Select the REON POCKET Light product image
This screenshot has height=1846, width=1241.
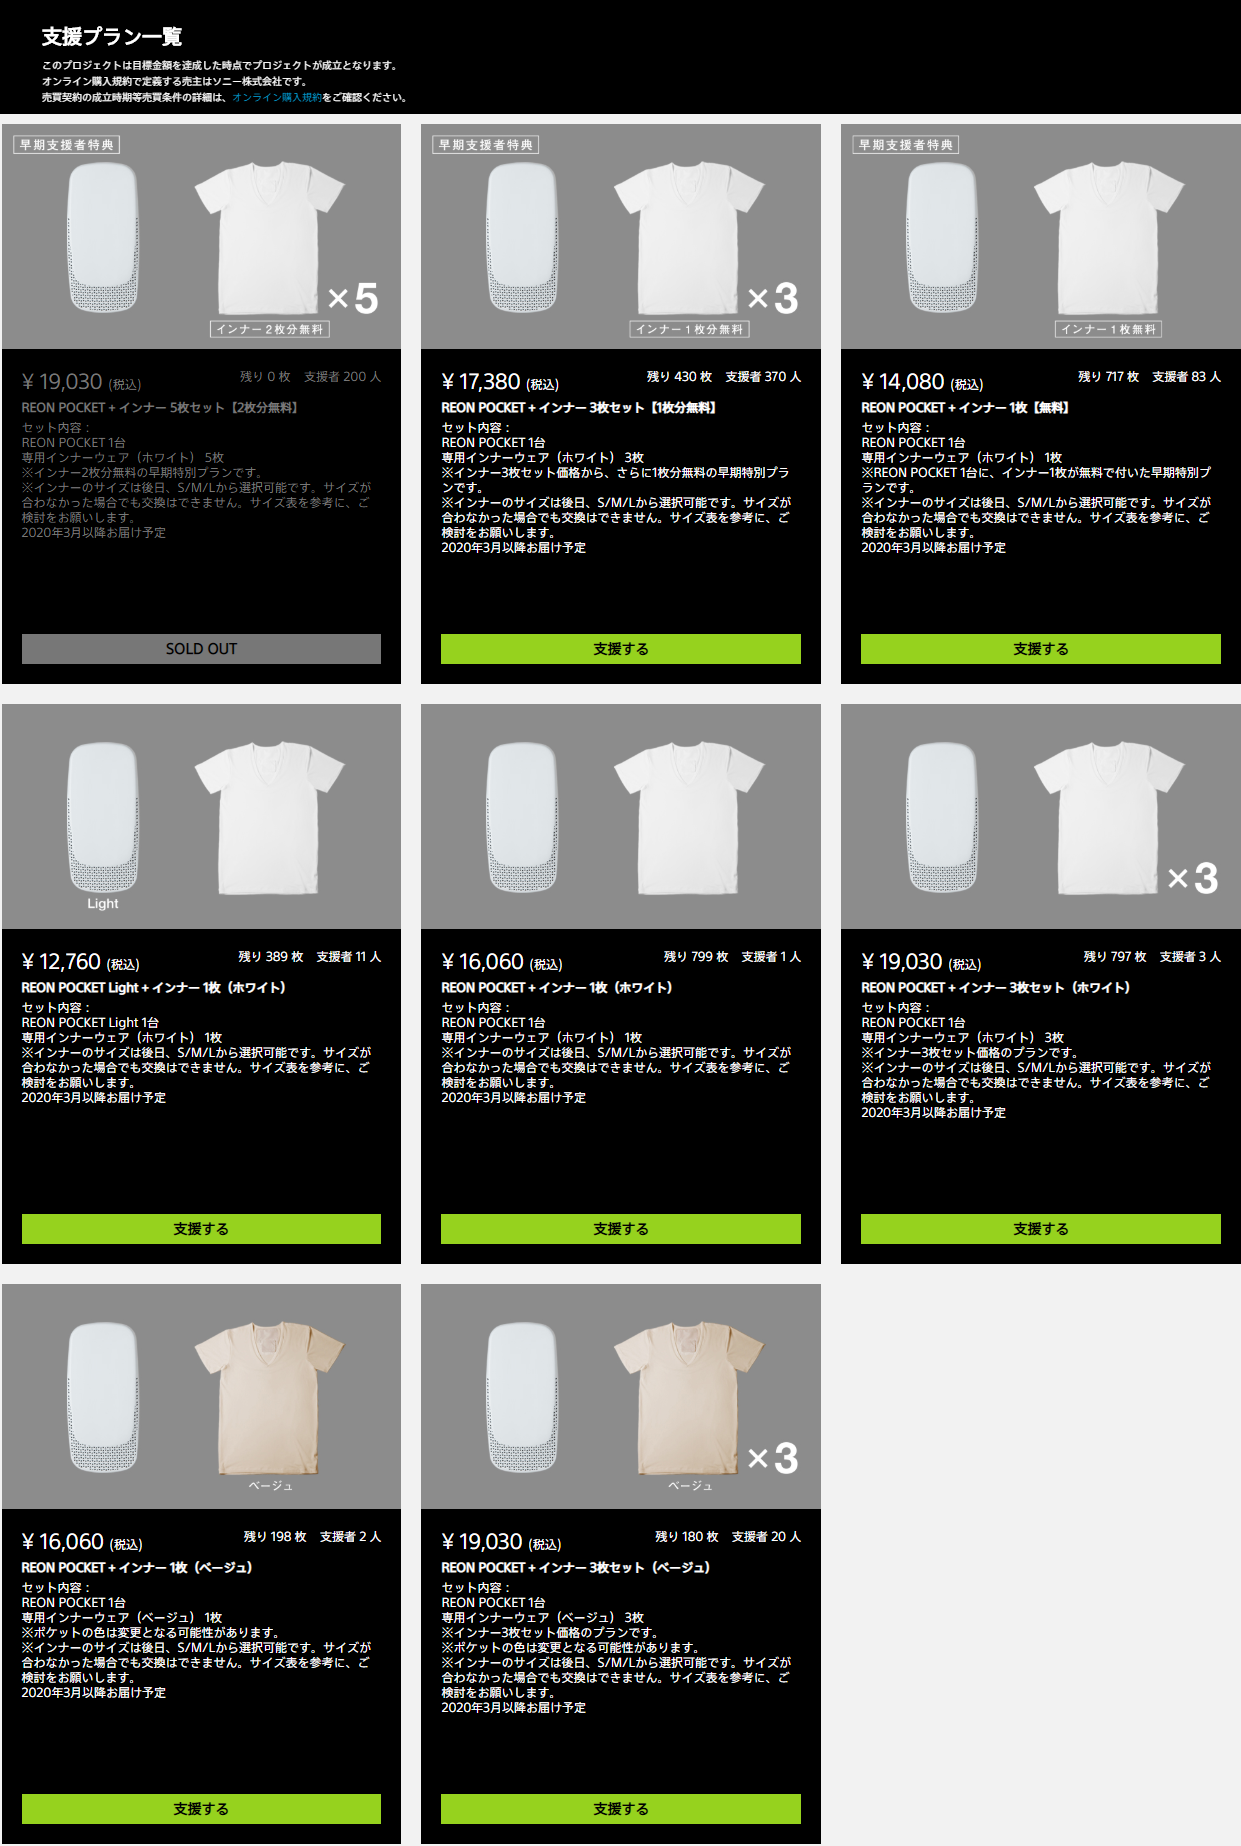pyautogui.click(x=201, y=817)
